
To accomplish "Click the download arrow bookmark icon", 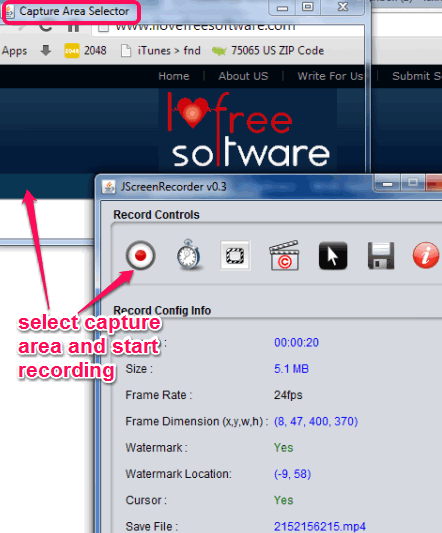I will tap(46, 51).
